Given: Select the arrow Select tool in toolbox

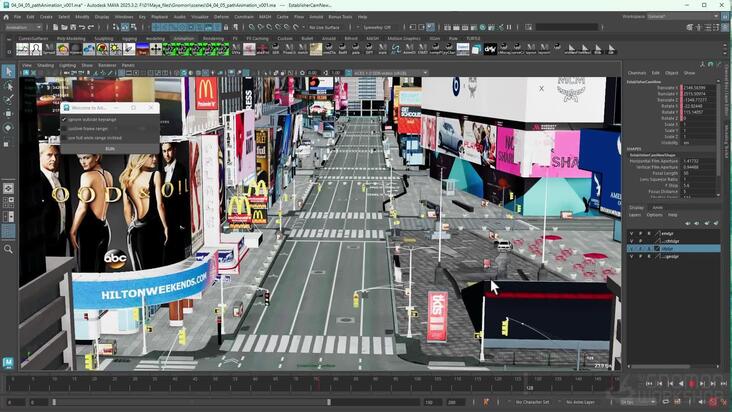Looking at the screenshot, I should (8, 71).
